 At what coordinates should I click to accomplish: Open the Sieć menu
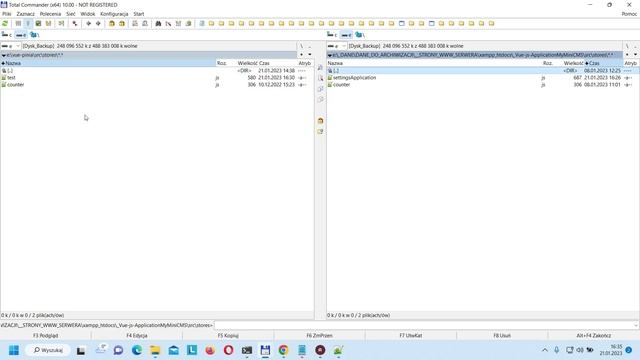(71, 14)
